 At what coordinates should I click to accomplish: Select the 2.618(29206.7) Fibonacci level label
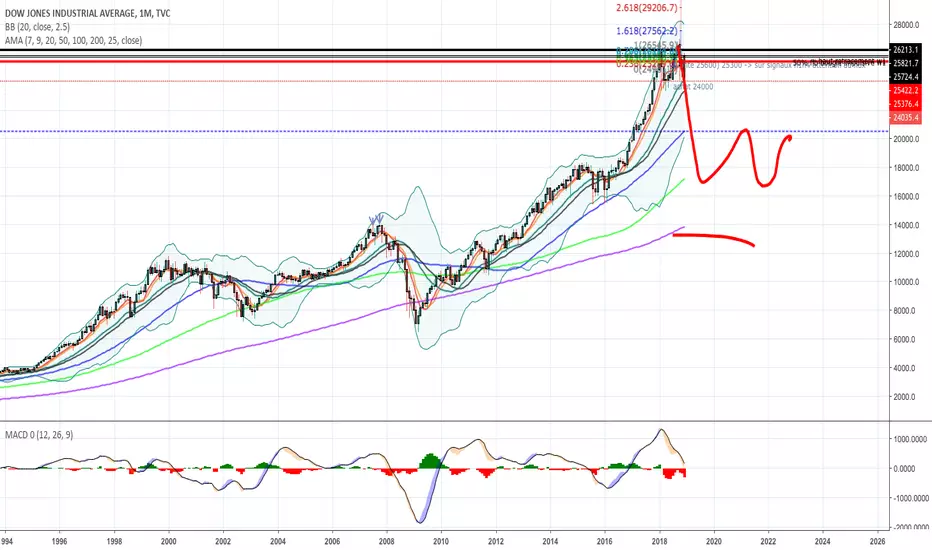[x=647, y=8]
